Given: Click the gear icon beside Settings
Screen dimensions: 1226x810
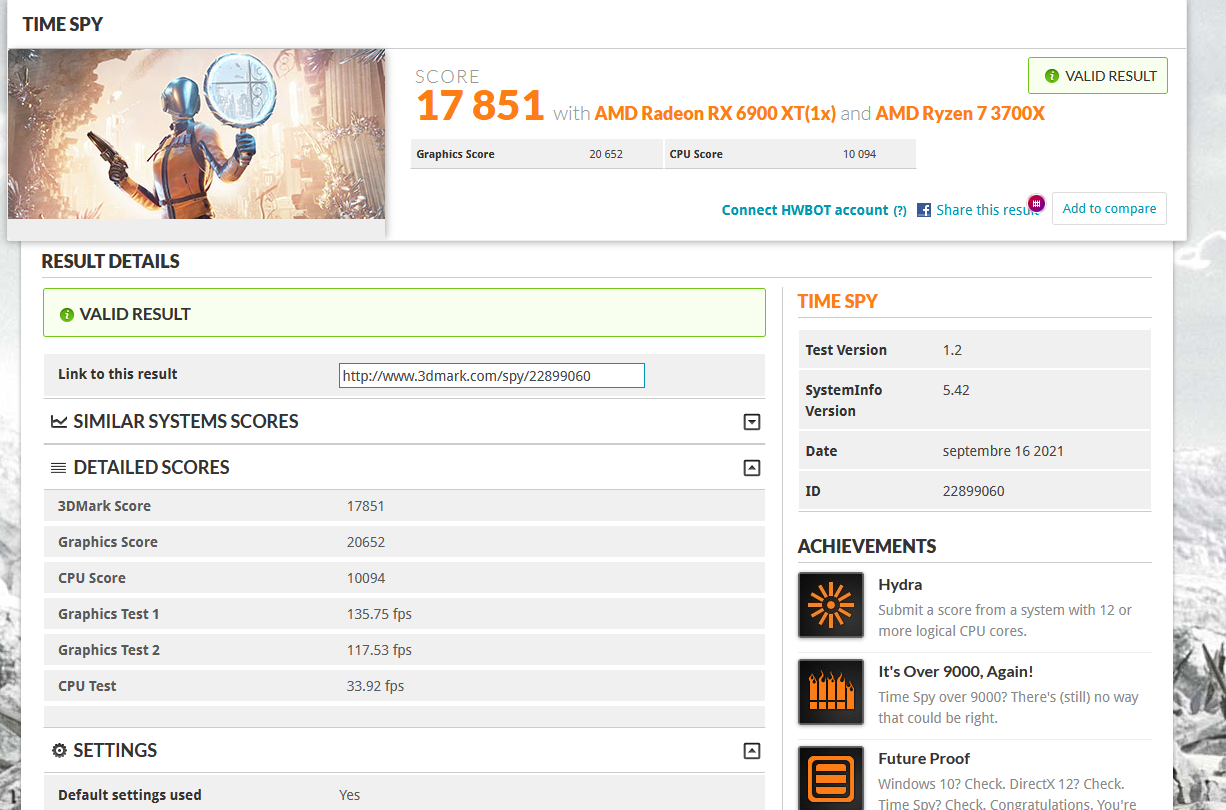Looking at the screenshot, I should coord(59,751).
